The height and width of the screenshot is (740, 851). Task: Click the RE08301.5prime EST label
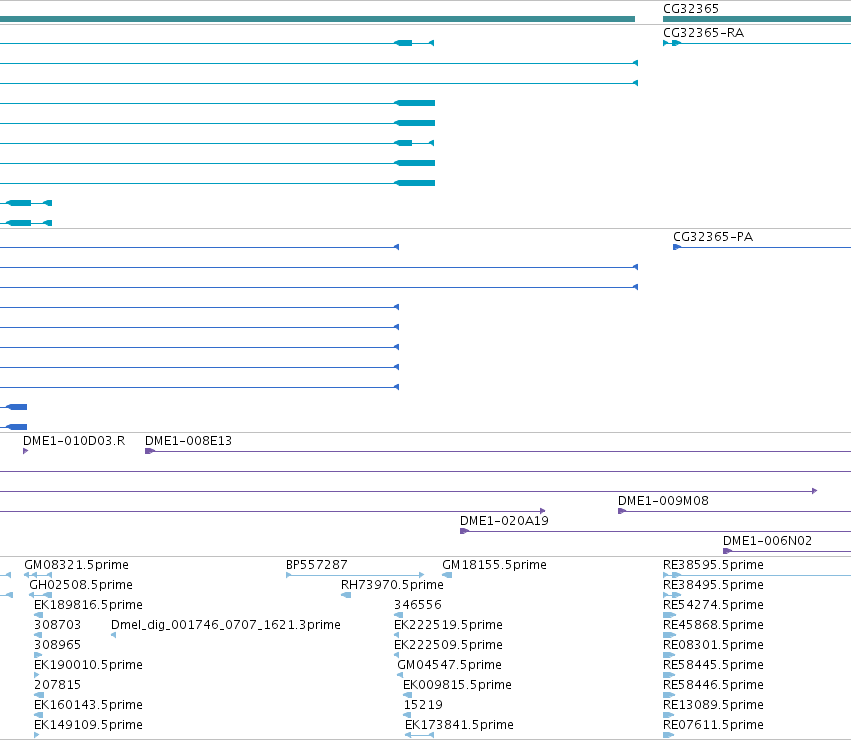(713, 645)
